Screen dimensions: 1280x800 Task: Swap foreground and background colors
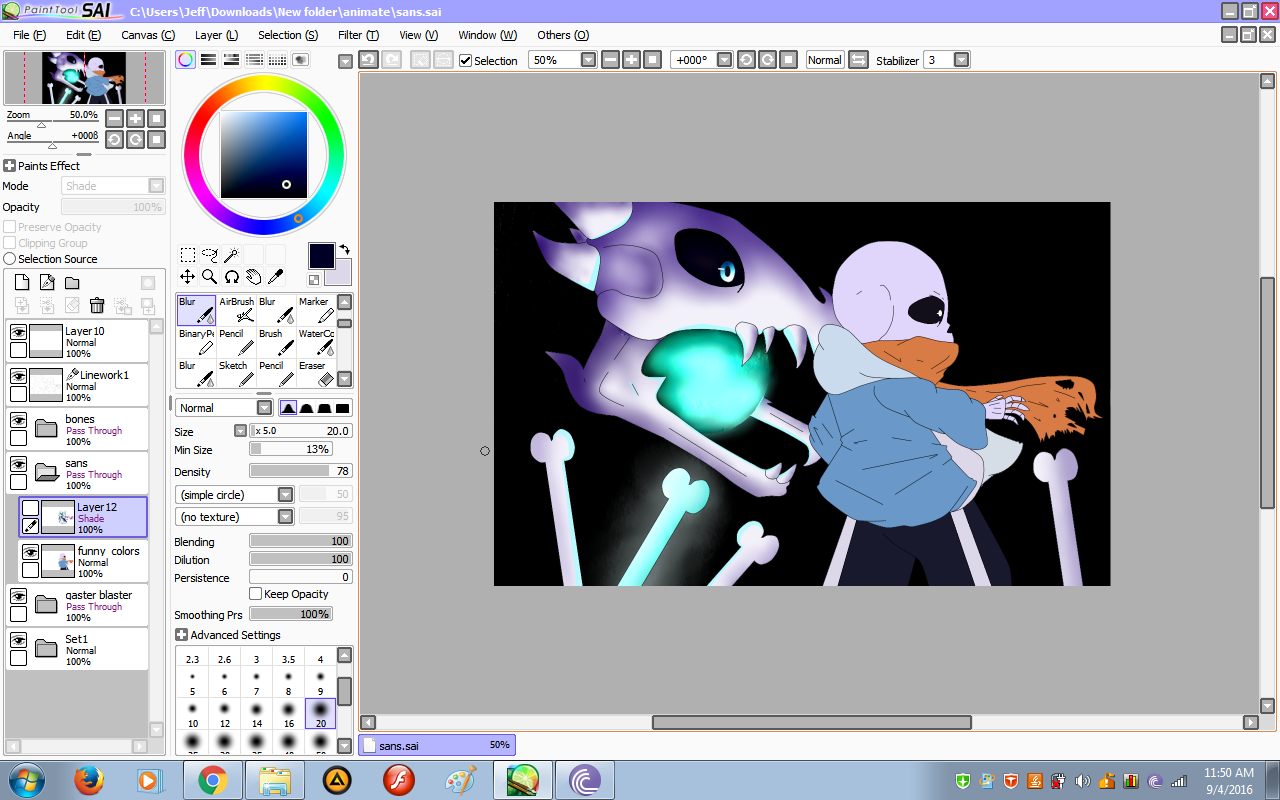pyautogui.click(x=345, y=249)
